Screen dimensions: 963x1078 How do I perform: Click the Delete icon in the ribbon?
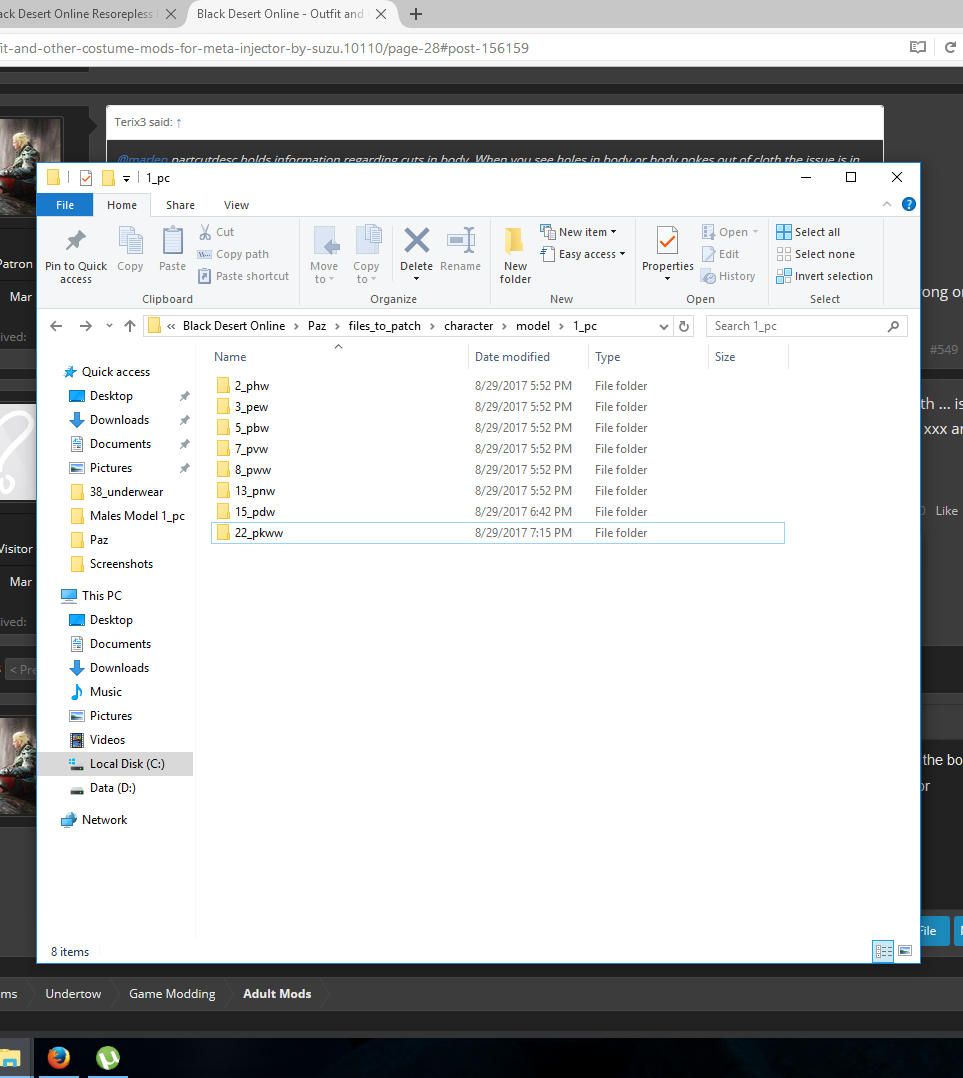[x=416, y=242]
